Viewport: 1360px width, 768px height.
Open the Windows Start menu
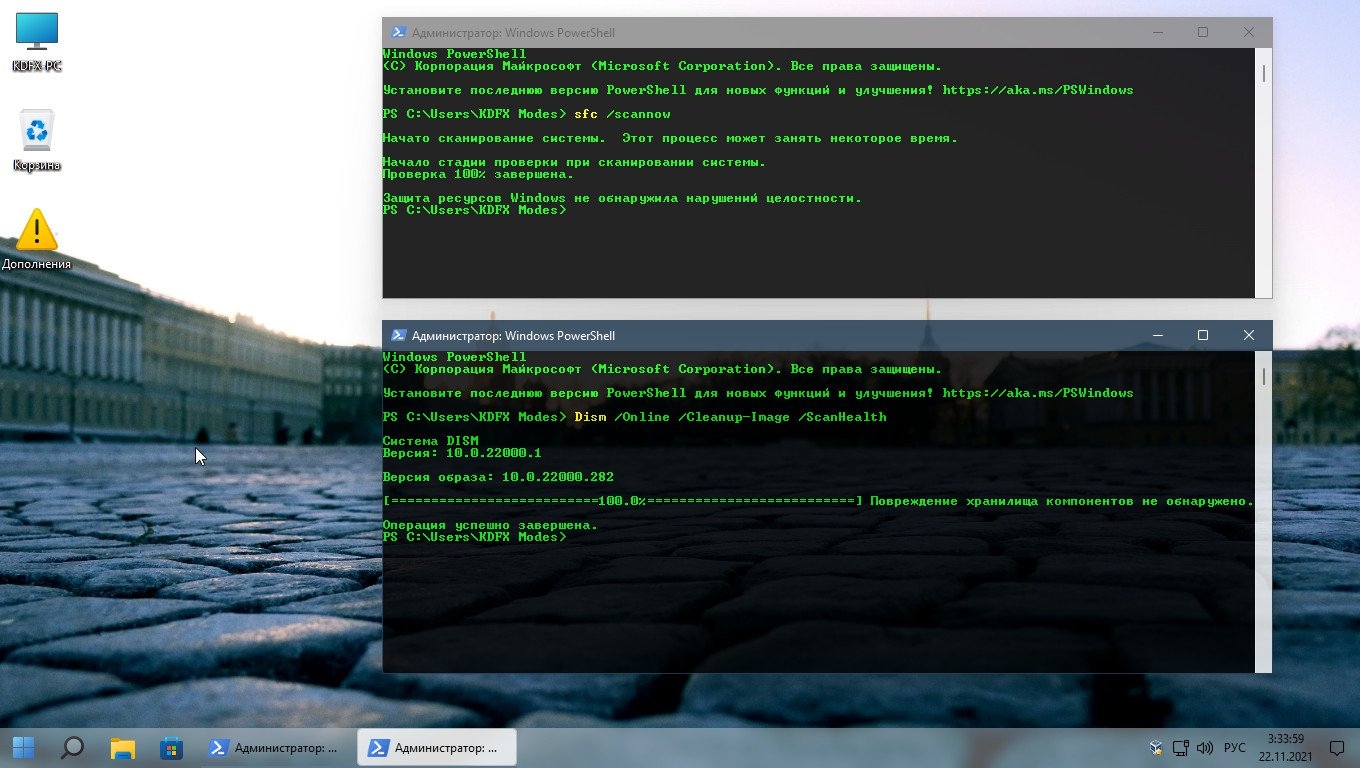[x=24, y=748]
